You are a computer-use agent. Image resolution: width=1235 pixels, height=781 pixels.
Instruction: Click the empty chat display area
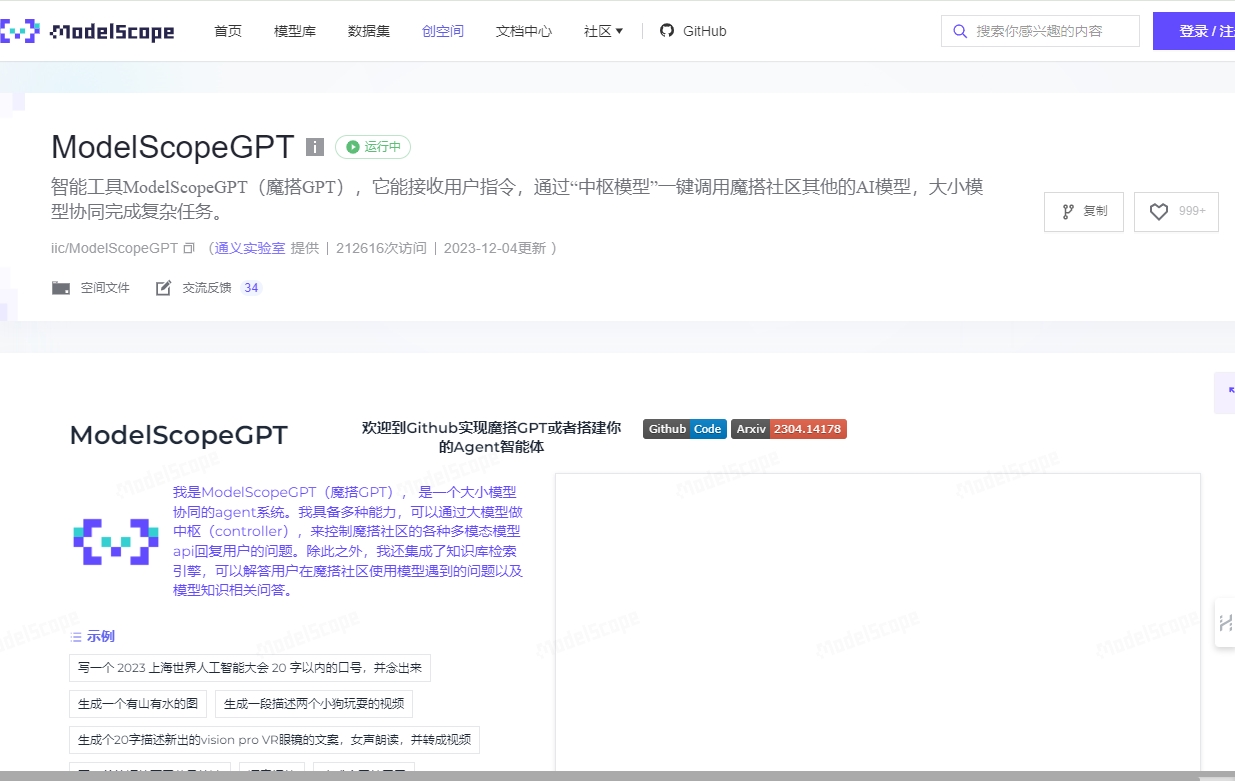877,620
